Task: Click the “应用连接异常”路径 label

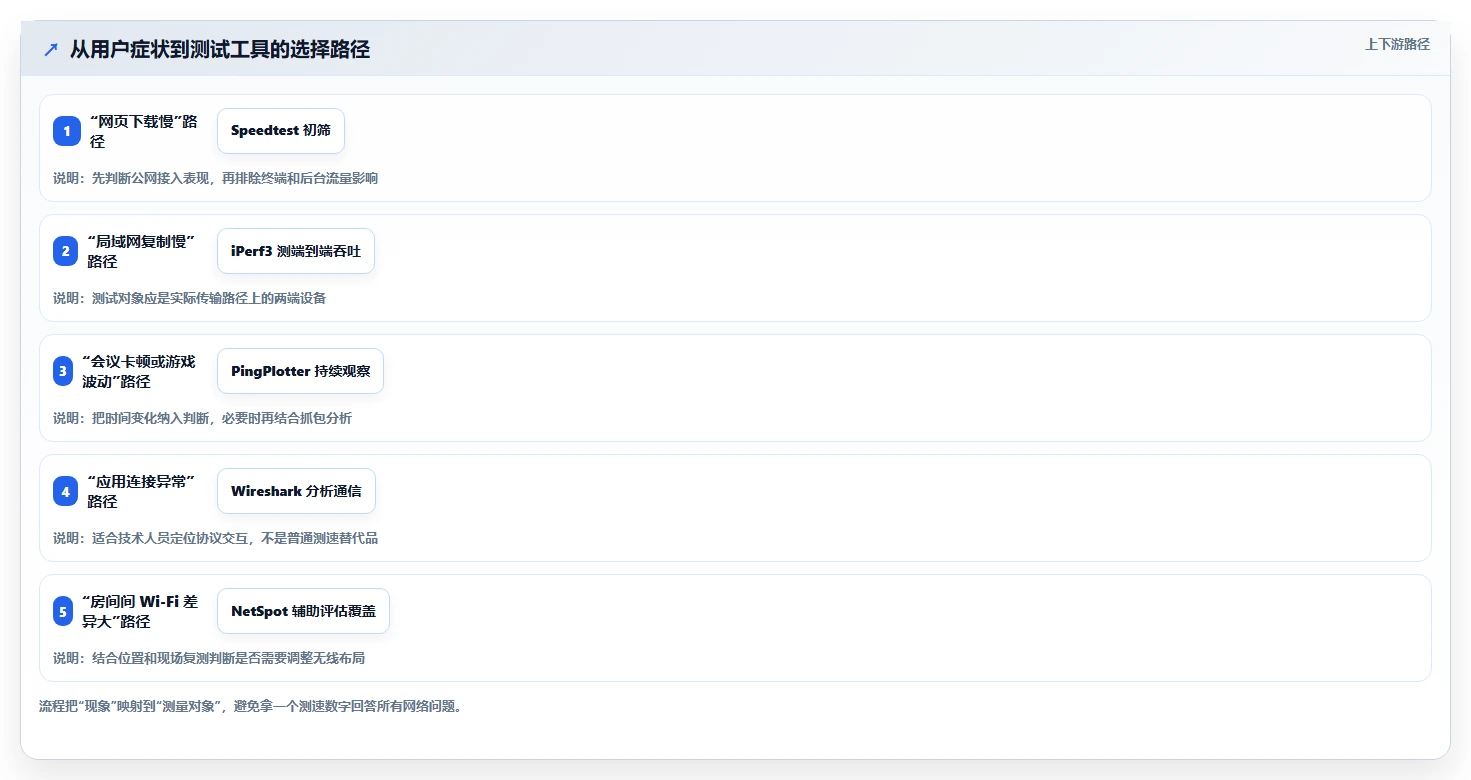Action: [140, 491]
